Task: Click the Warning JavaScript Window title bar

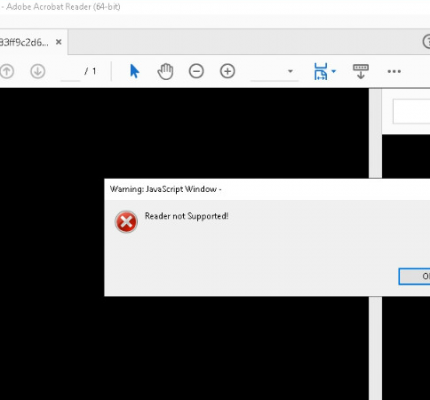Action: point(267,189)
